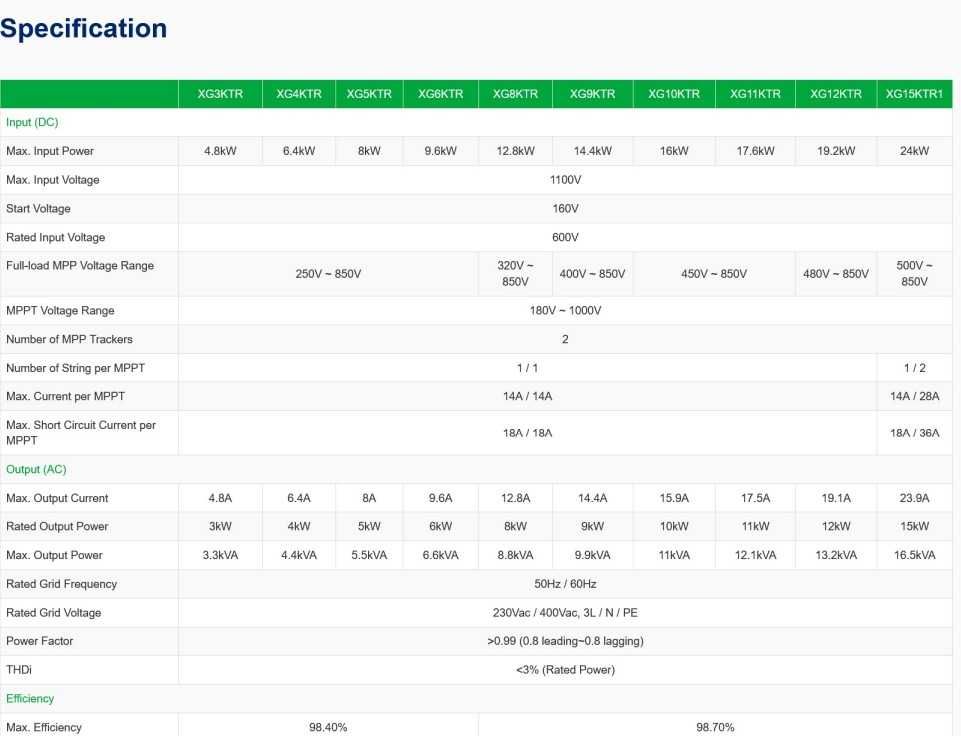Select the XG5KTR column header

(x=369, y=94)
